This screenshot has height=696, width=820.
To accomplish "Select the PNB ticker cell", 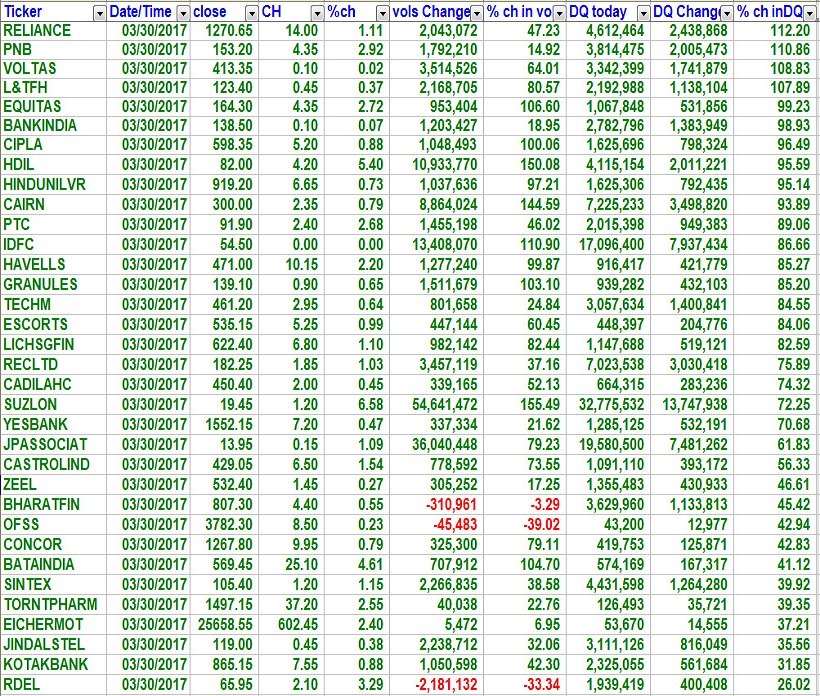I will (53, 50).
